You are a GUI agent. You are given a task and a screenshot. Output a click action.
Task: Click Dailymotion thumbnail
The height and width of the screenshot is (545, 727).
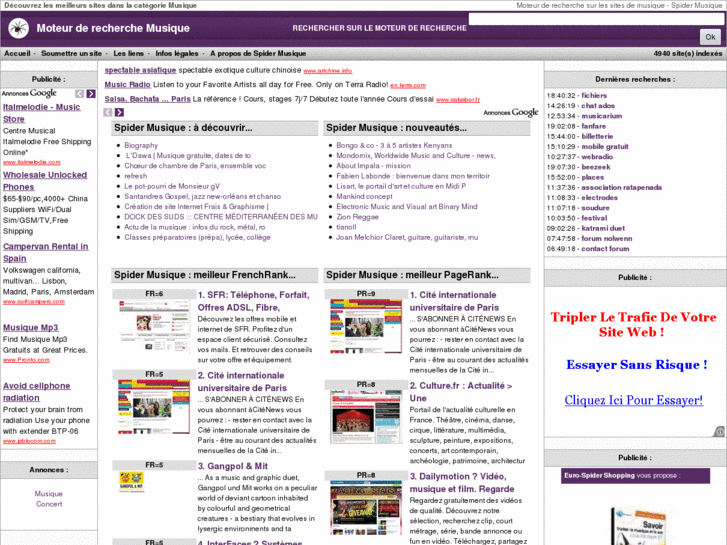click(366, 507)
